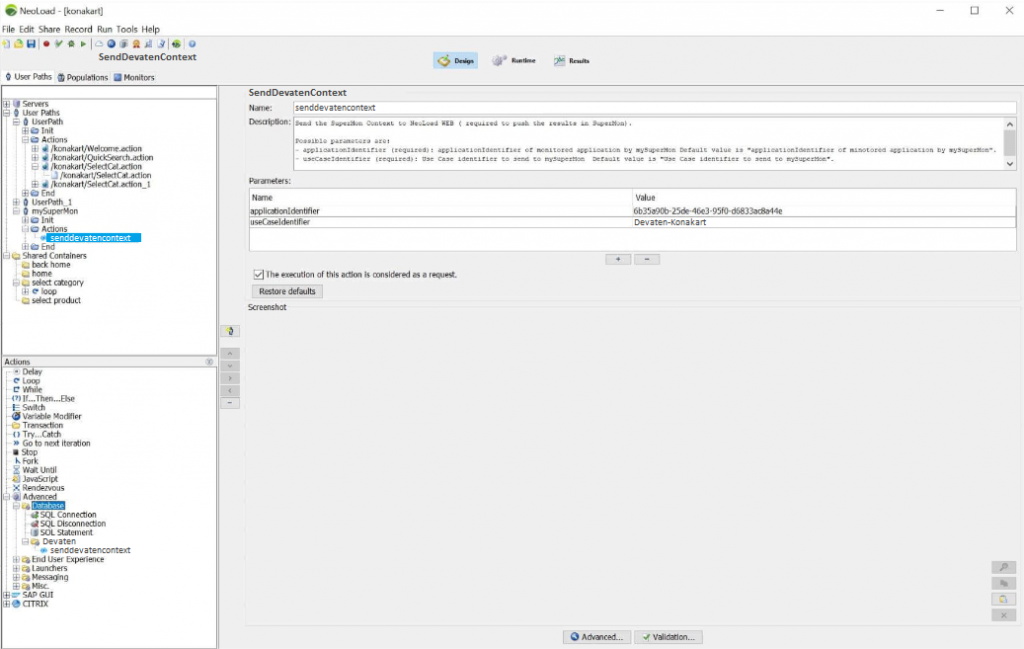Click the Restore defaults button

pyautogui.click(x=287, y=292)
